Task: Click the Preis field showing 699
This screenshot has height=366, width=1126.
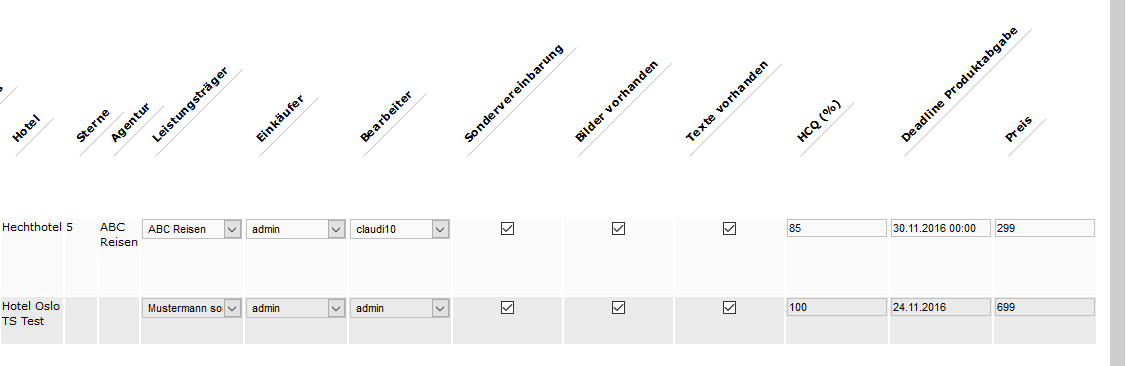Action: [x=1045, y=307]
